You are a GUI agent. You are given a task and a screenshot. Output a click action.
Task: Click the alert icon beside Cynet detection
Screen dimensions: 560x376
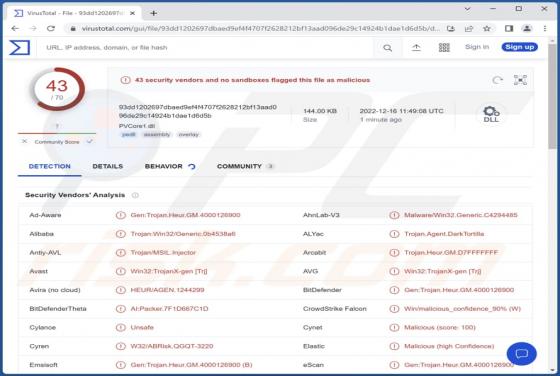click(394, 327)
